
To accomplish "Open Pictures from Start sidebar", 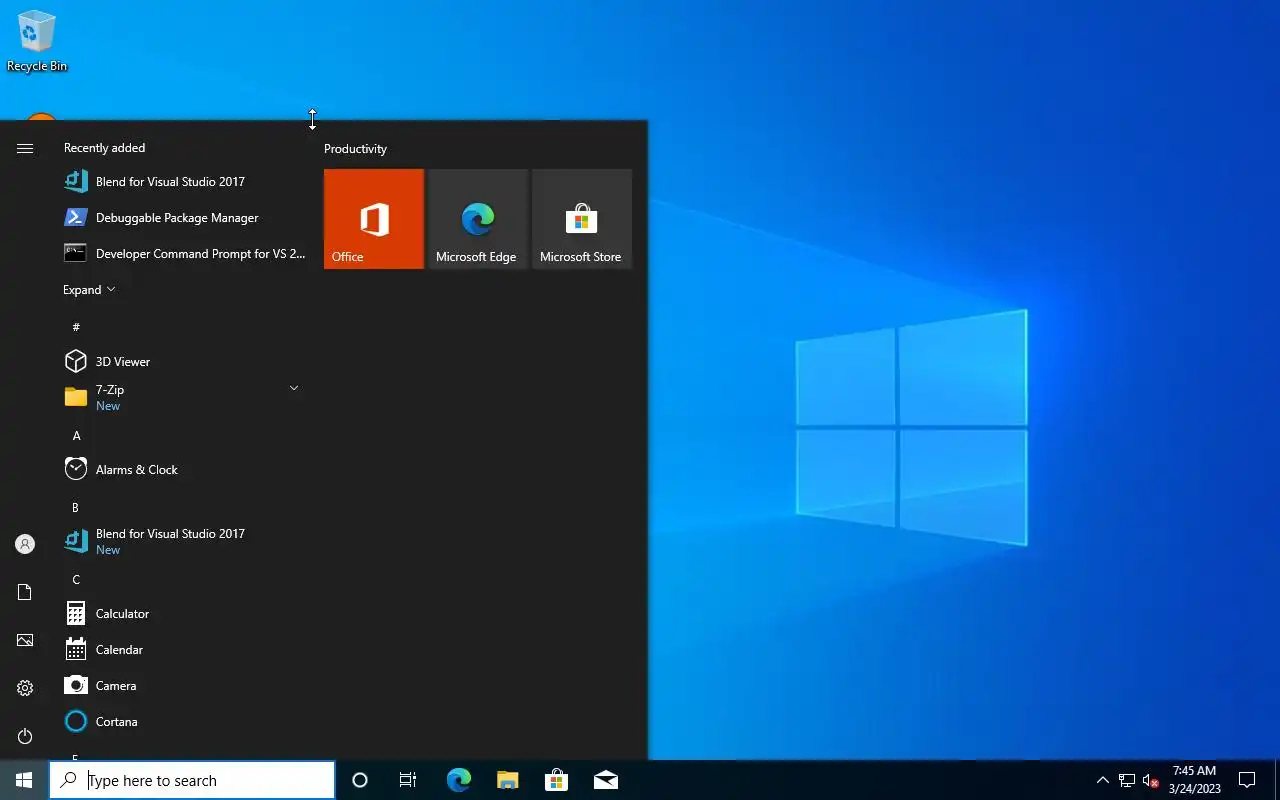I will (25, 640).
